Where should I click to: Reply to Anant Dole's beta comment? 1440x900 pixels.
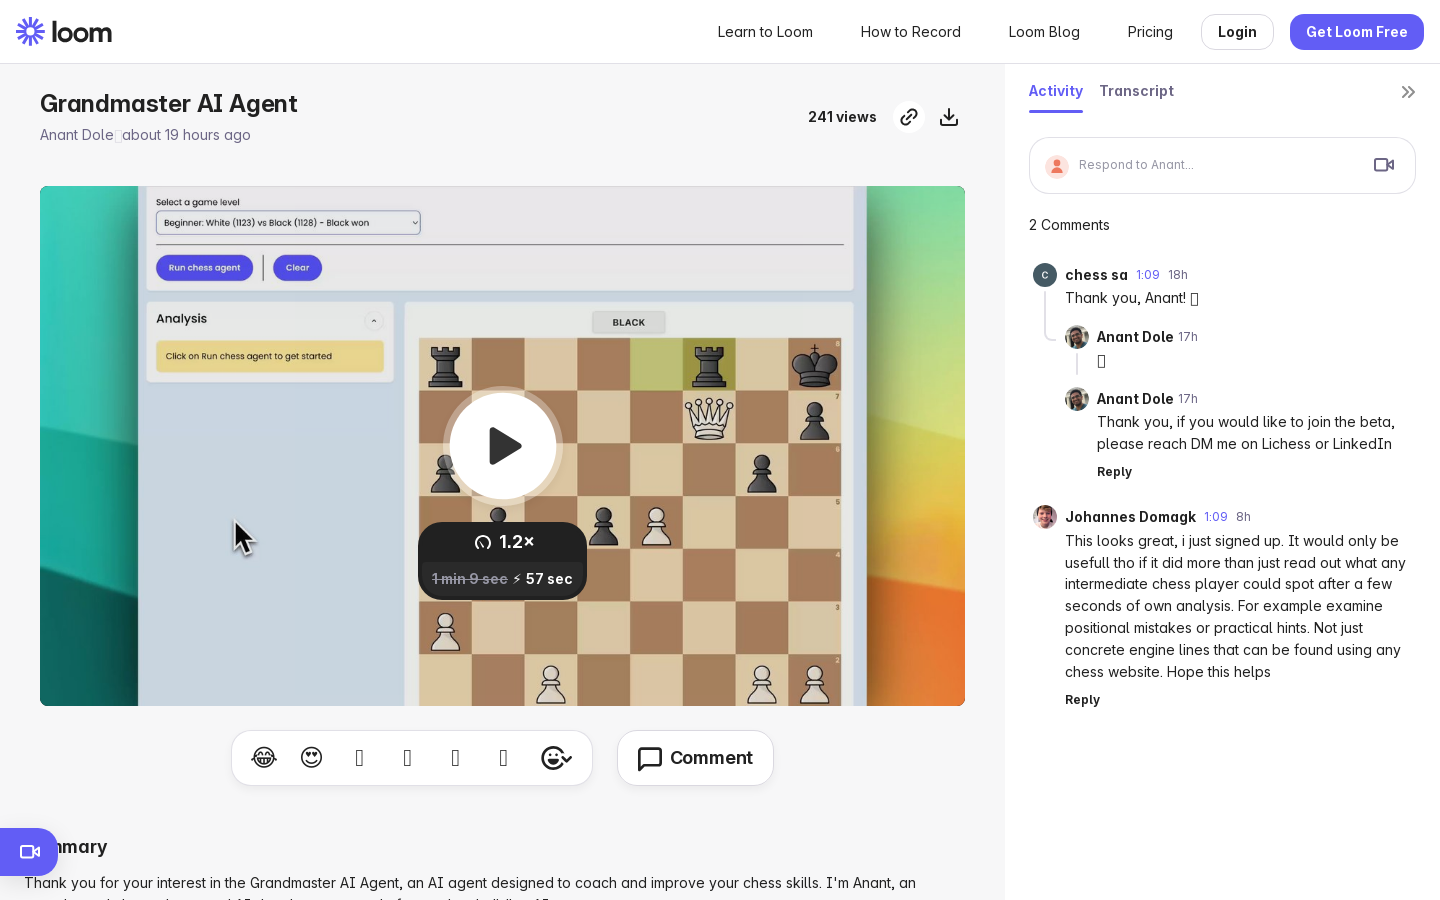[1114, 472]
